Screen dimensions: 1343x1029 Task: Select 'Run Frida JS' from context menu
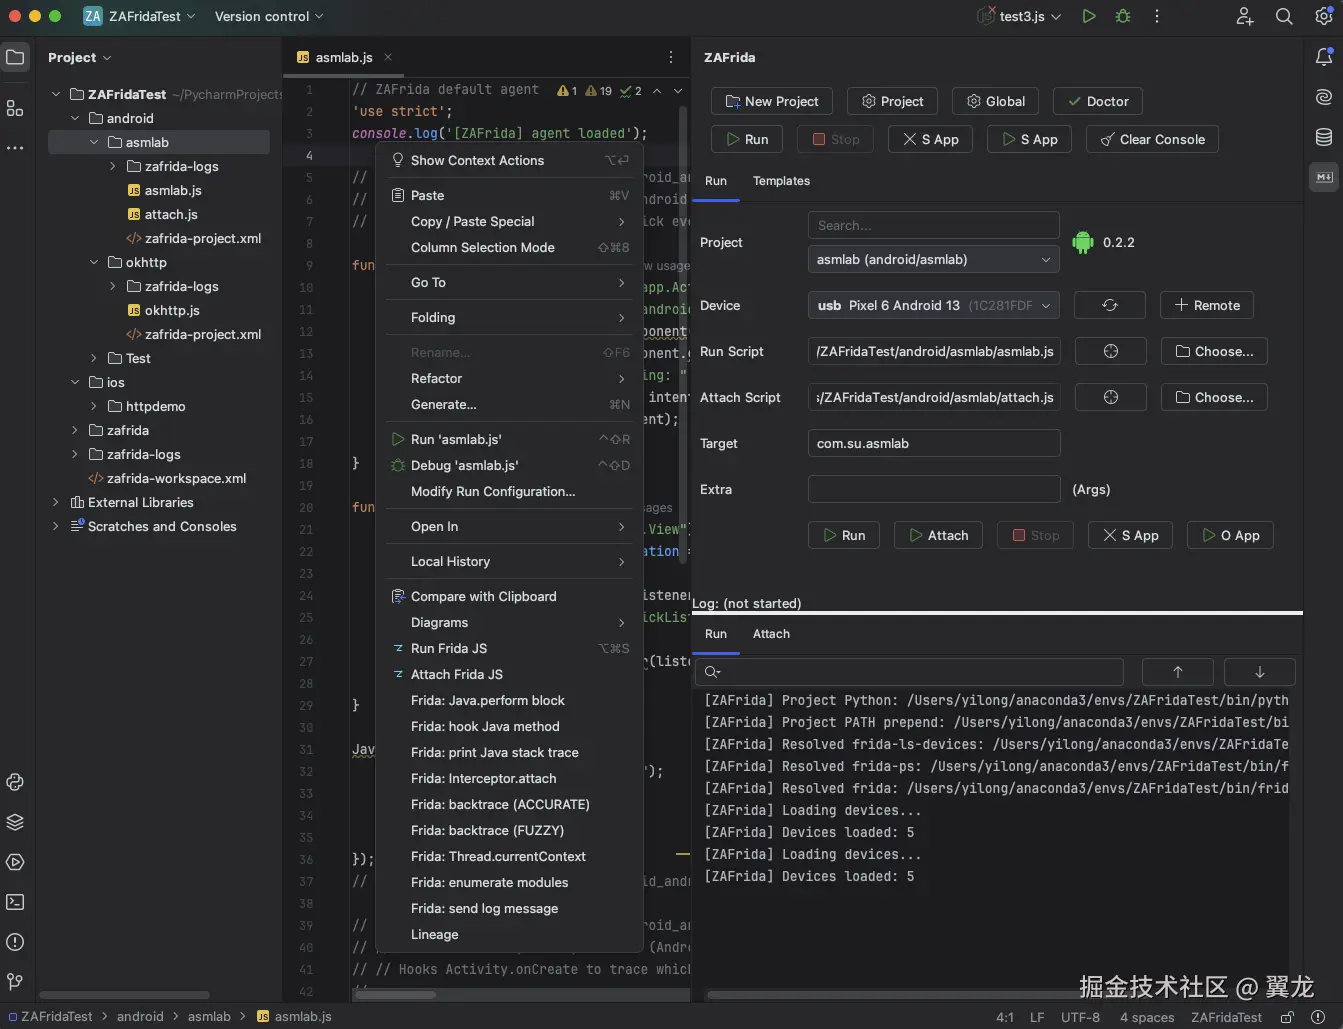(449, 648)
